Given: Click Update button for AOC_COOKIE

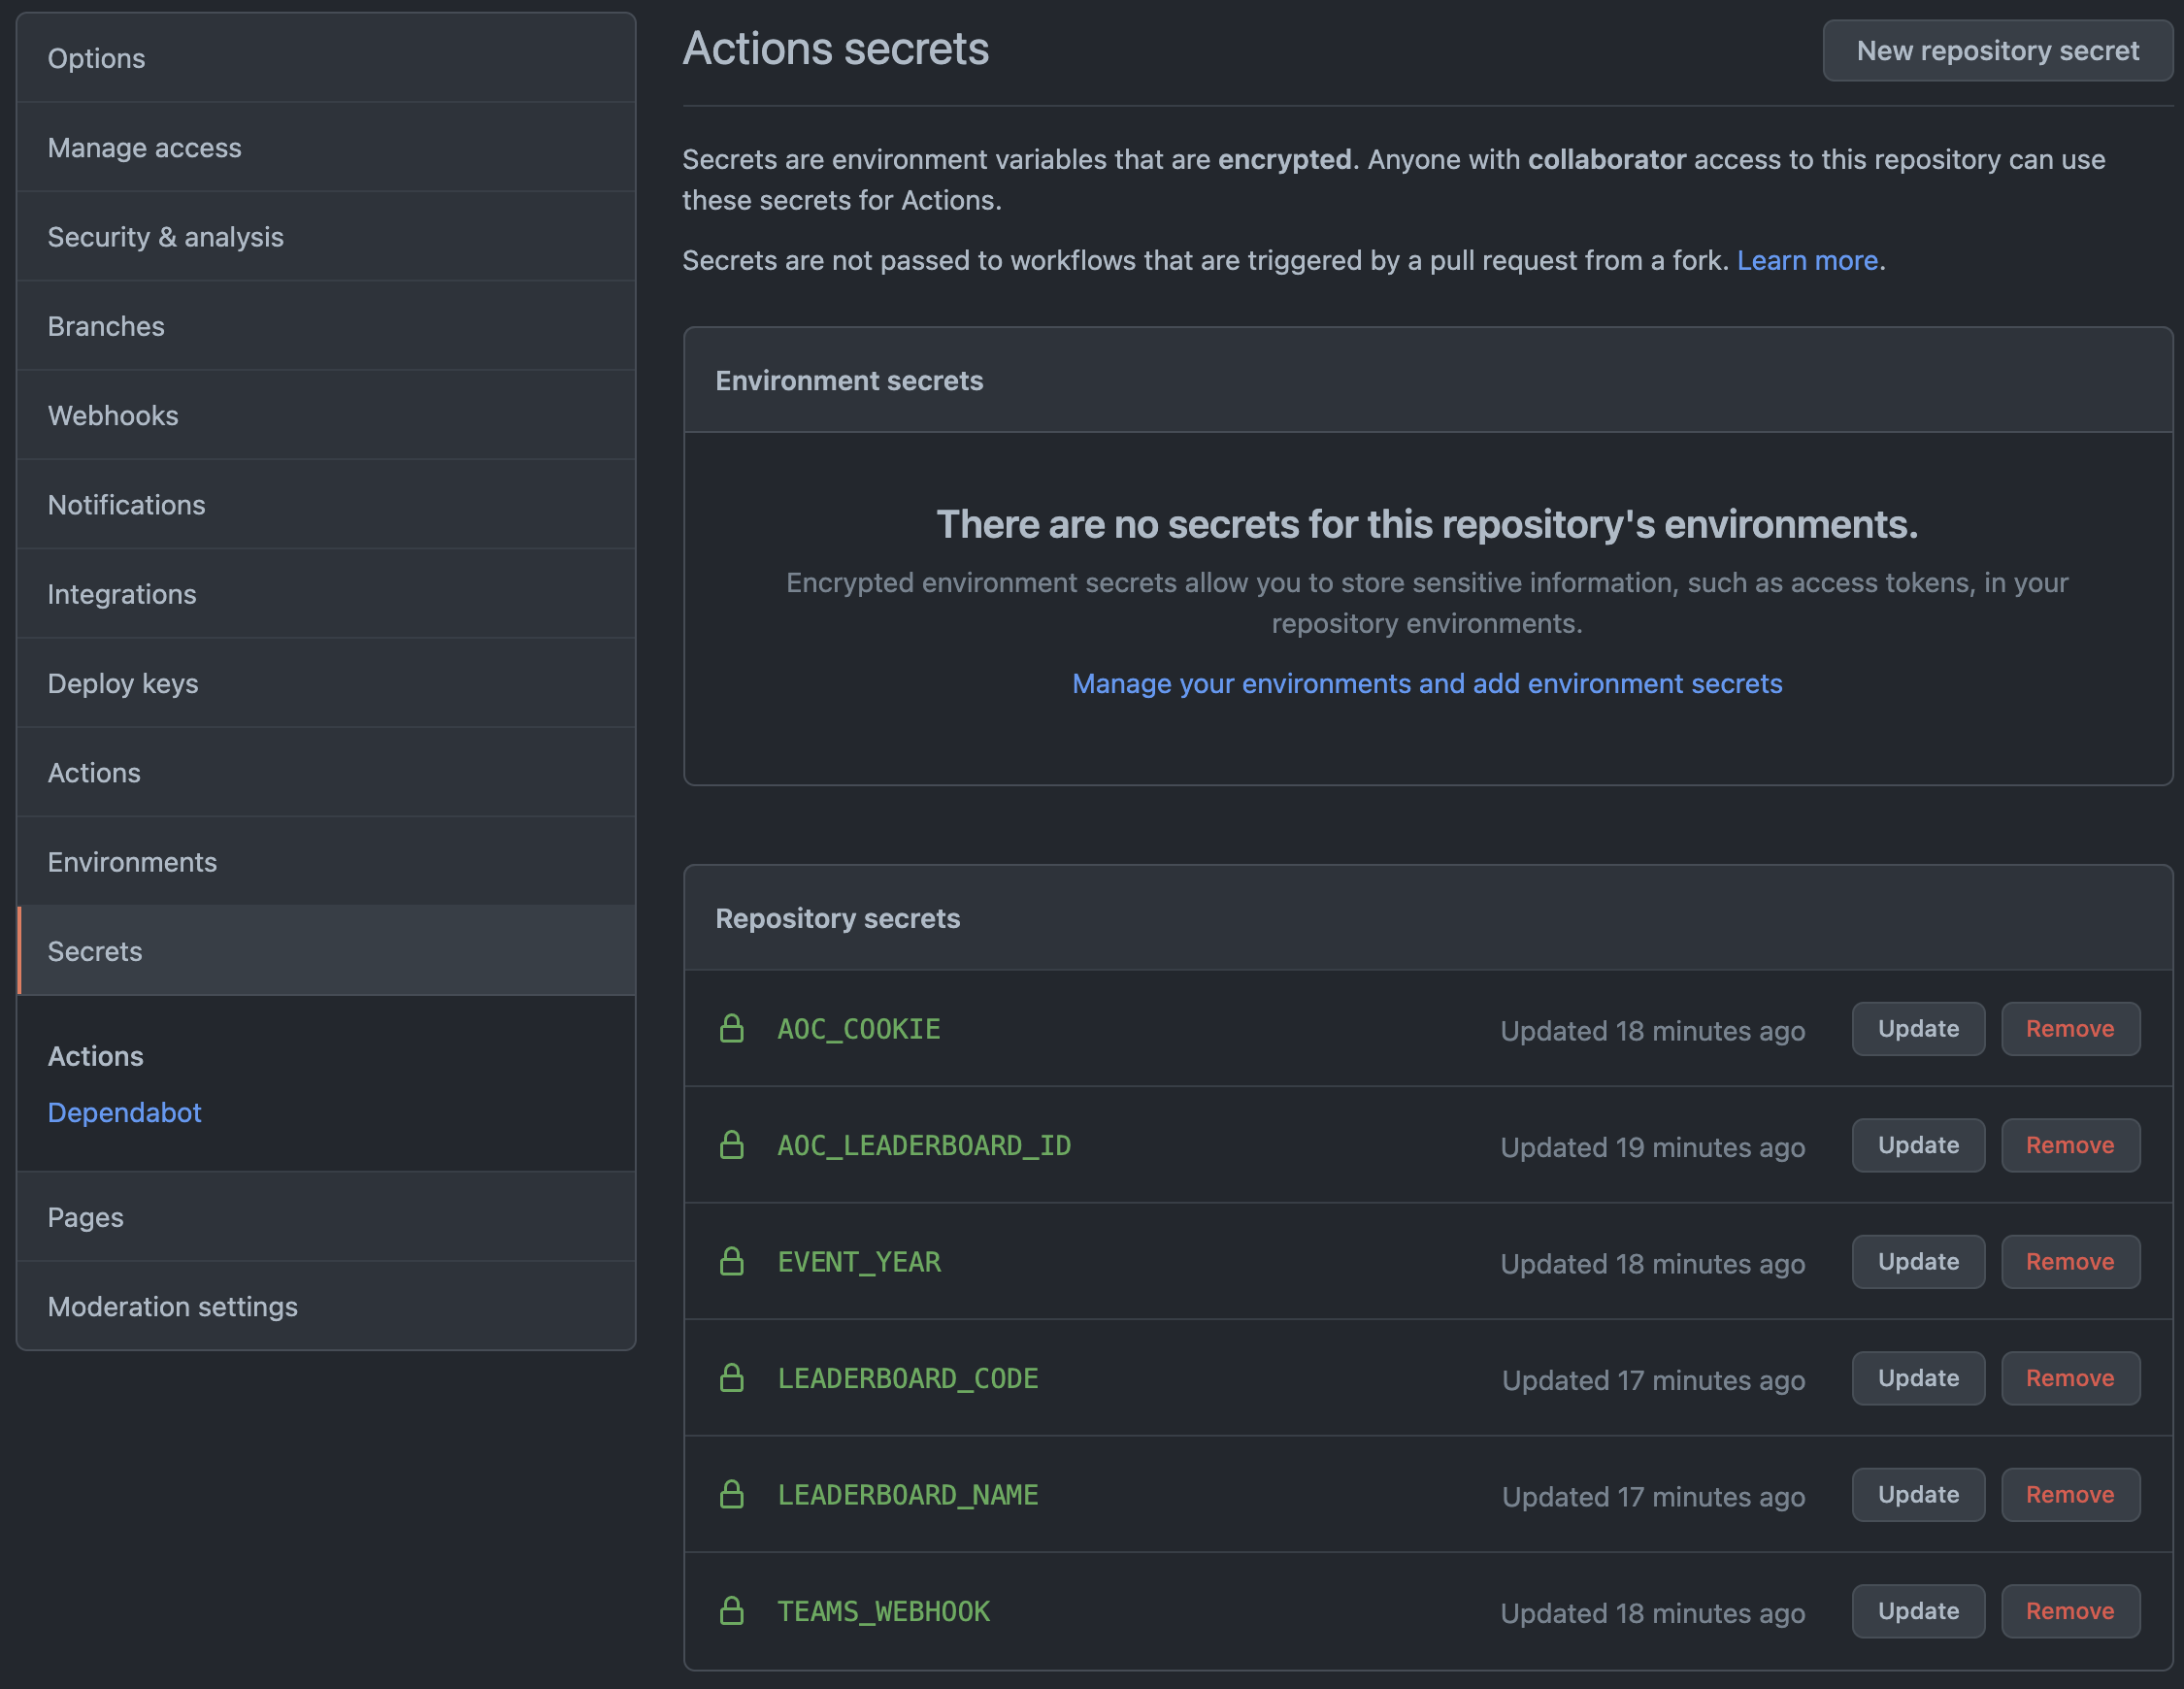Looking at the screenshot, I should (1918, 1028).
